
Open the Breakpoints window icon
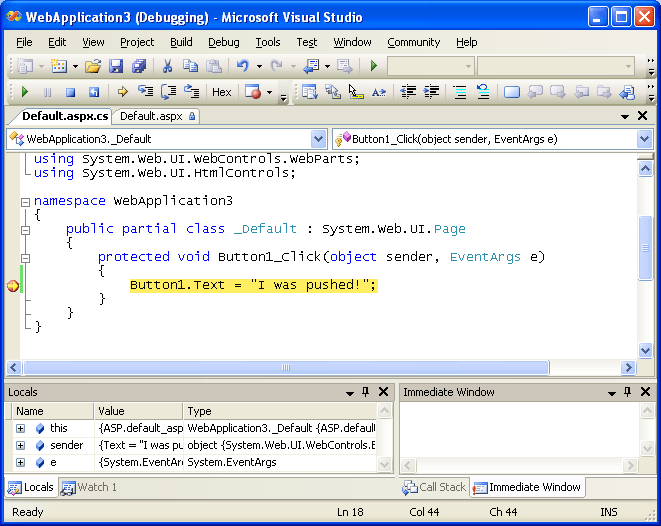(253, 91)
